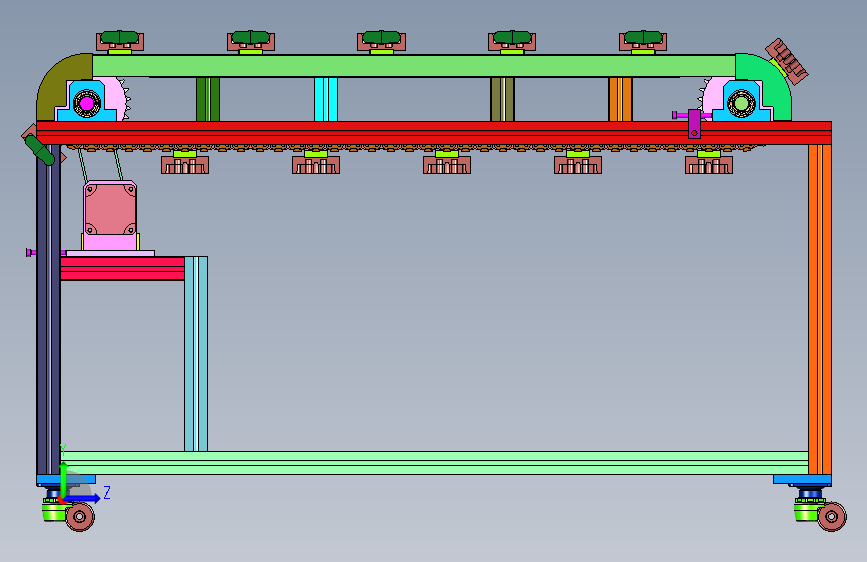
Task: Select the left caster wheel
Action: [x=80, y=517]
